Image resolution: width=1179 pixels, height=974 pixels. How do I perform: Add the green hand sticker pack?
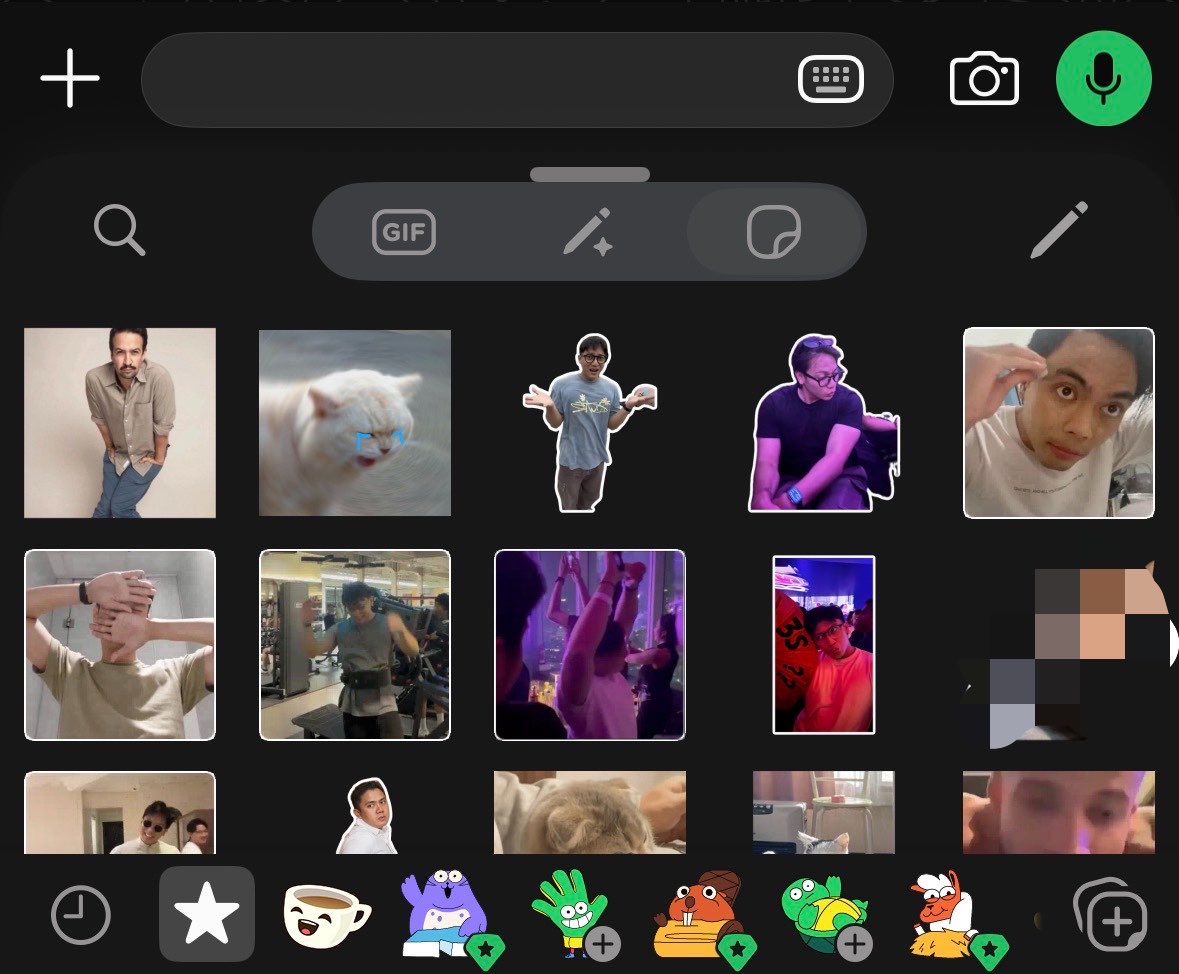[577, 915]
